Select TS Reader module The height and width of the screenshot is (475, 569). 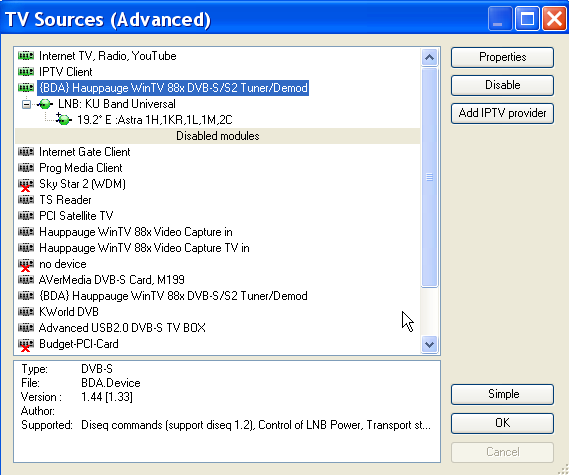(65, 200)
